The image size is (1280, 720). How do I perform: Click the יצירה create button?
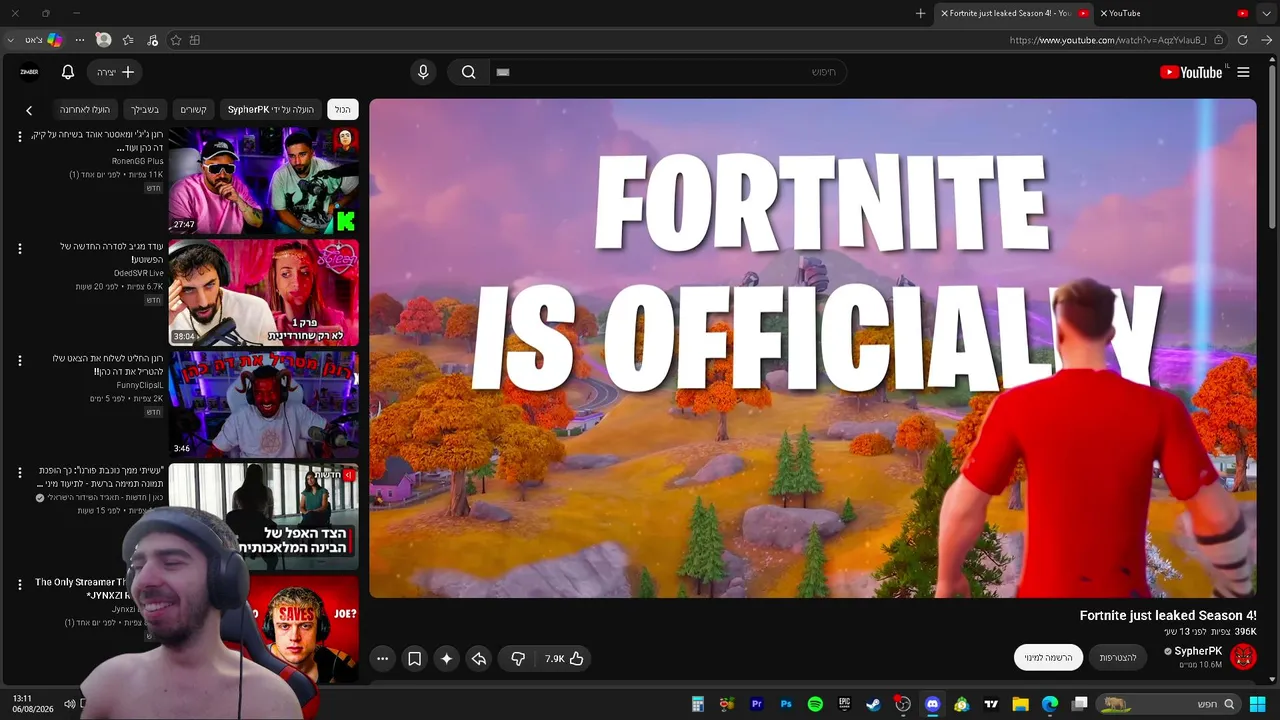[x=115, y=72]
